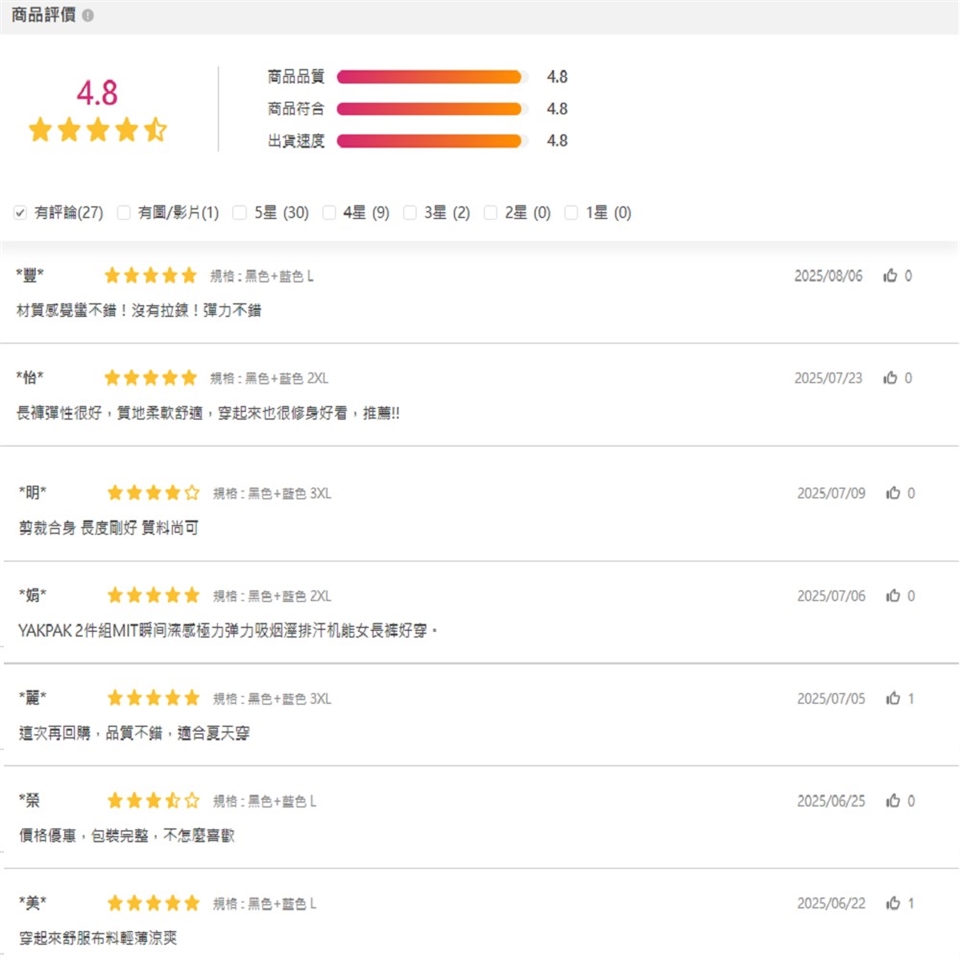Image resolution: width=960 pixels, height=960 pixels.
Task: Check the 4星 (9) filter box
Action: [x=329, y=213]
